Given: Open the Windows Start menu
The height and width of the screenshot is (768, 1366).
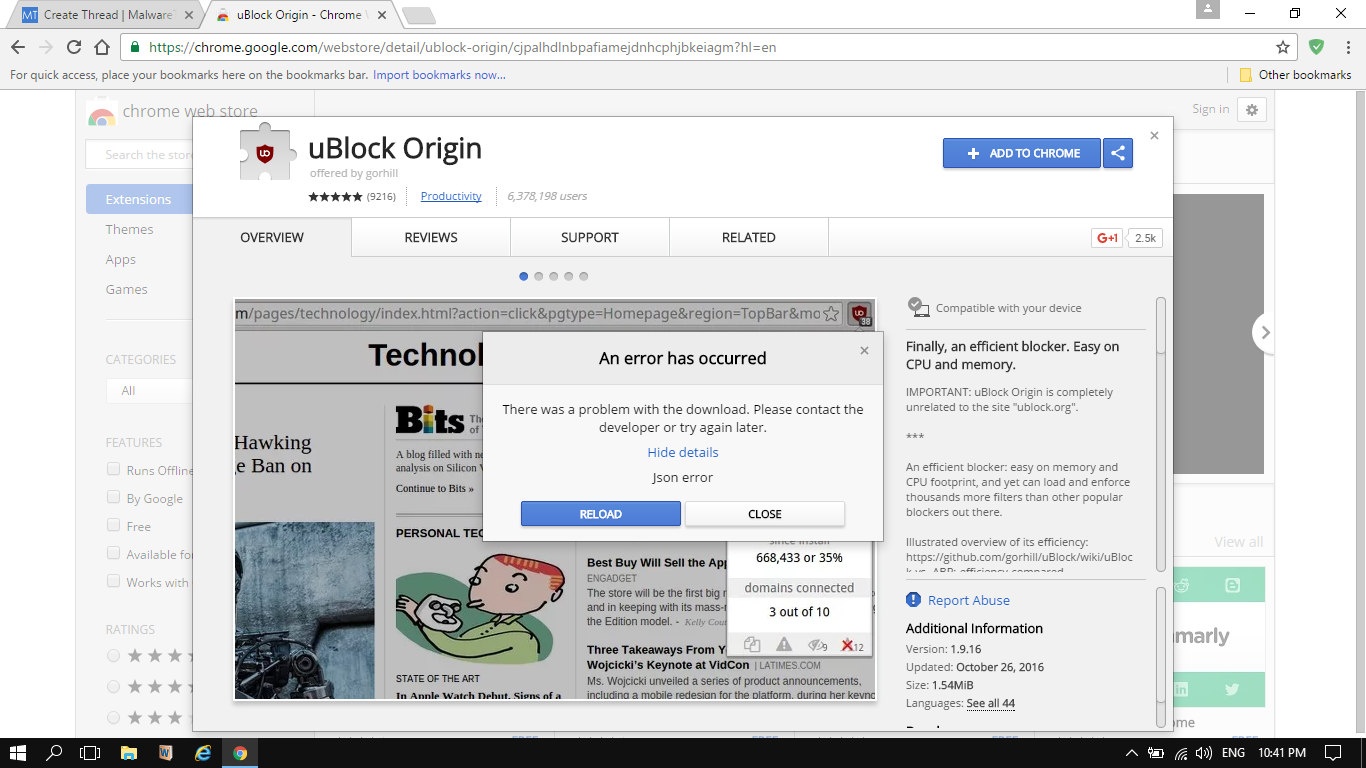Looking at the screenshot, I should [18, 753].
